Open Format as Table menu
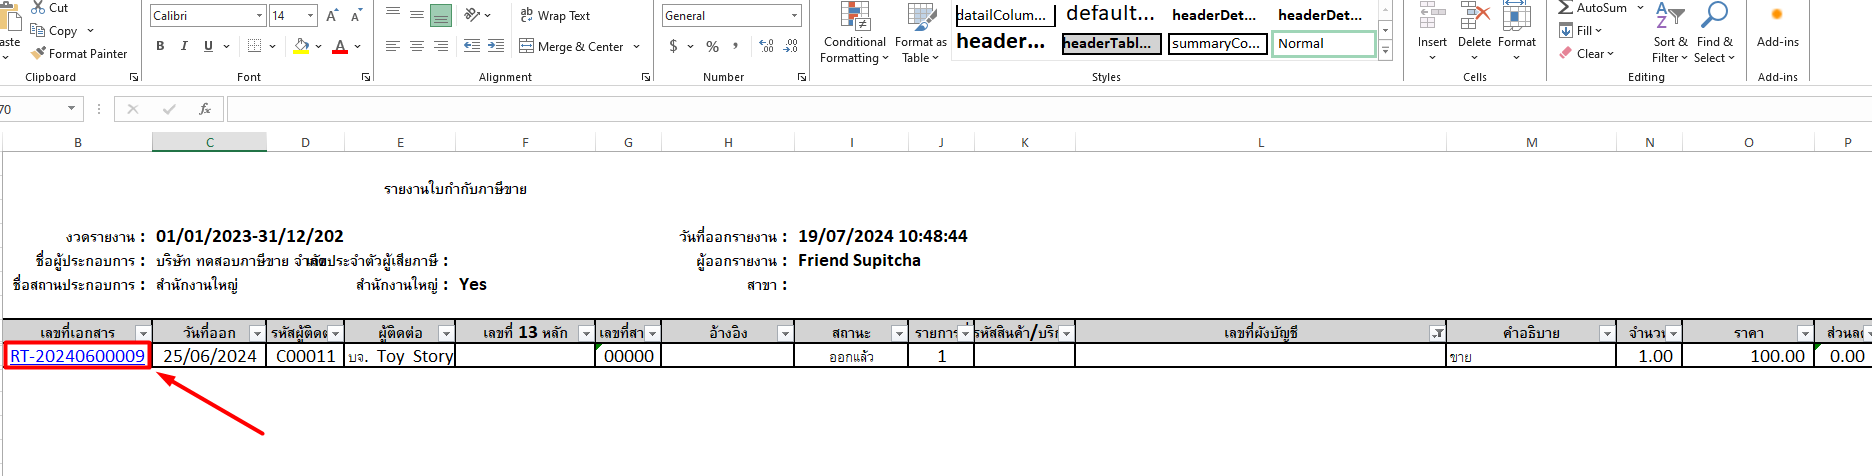The height and width of the screenshot is (476, 1872). (x=921, y=33)
